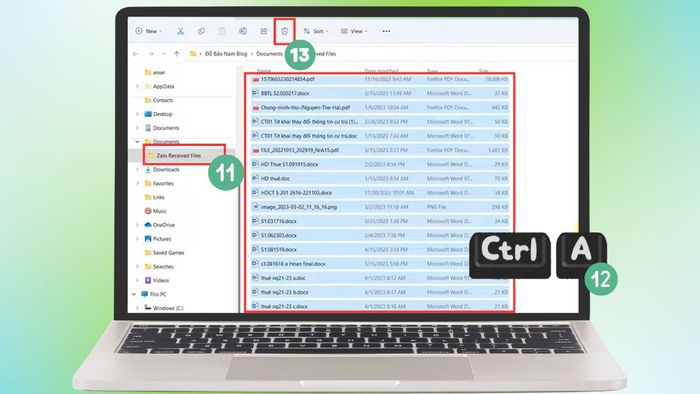Viewport: 700px width, 394px height.
Task: Open recent locations dropdown chevron
Action: (x=164, y=54)
